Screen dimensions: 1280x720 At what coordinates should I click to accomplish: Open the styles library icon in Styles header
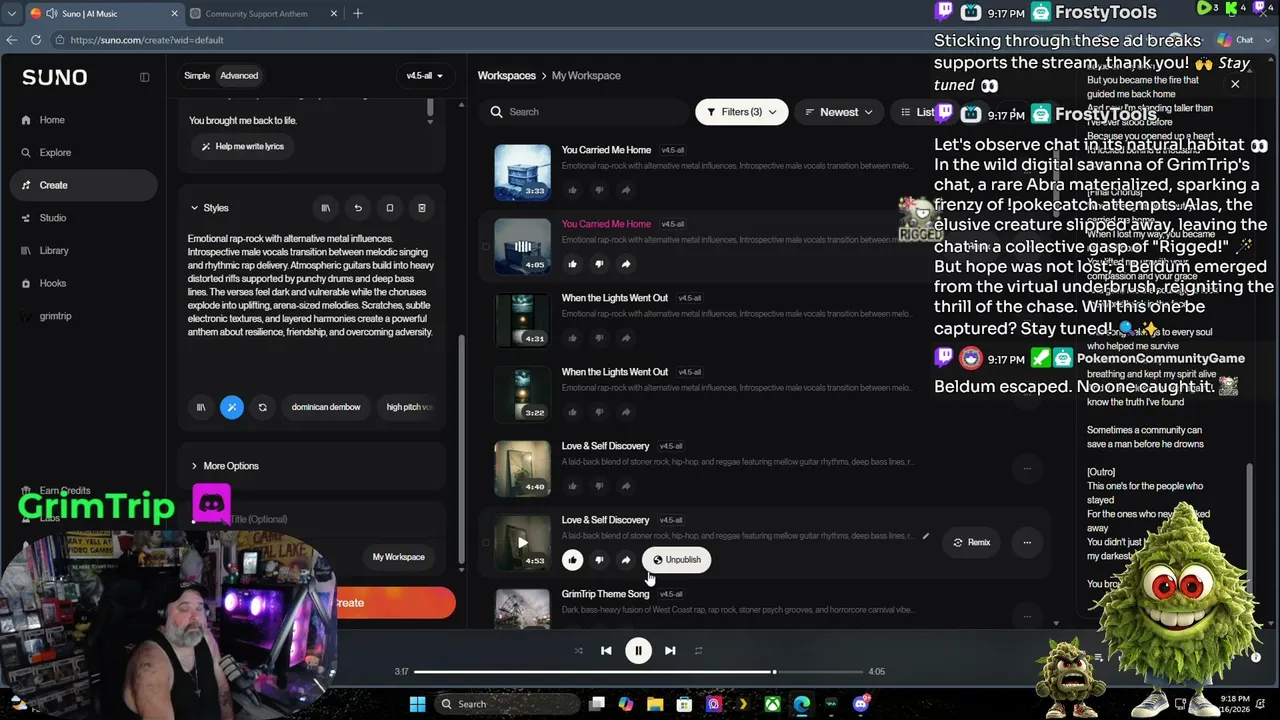pos(325,208)
